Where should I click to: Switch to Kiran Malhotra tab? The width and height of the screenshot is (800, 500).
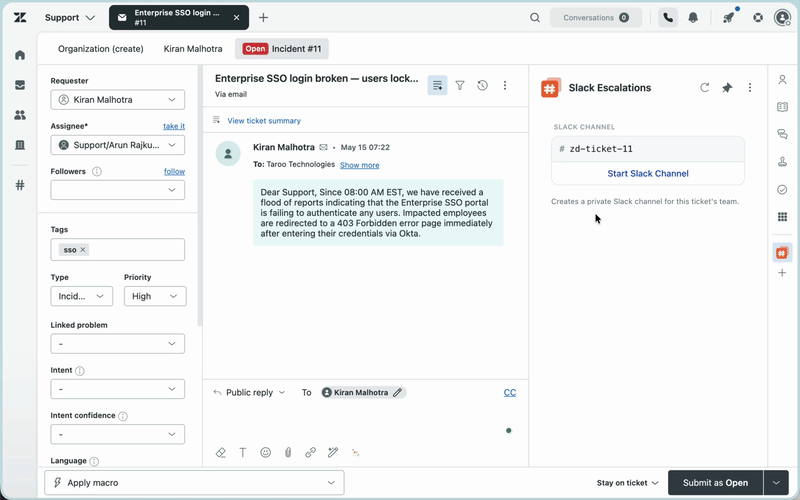[193, 49]
